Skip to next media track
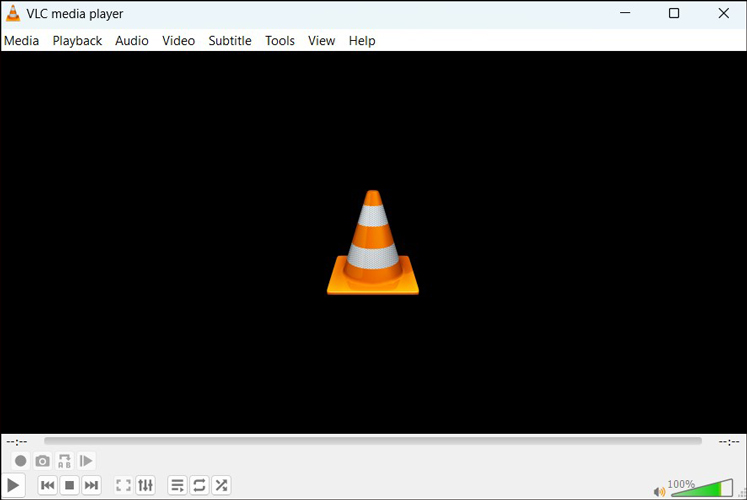 pyautogui.click(x=91, y=485)
